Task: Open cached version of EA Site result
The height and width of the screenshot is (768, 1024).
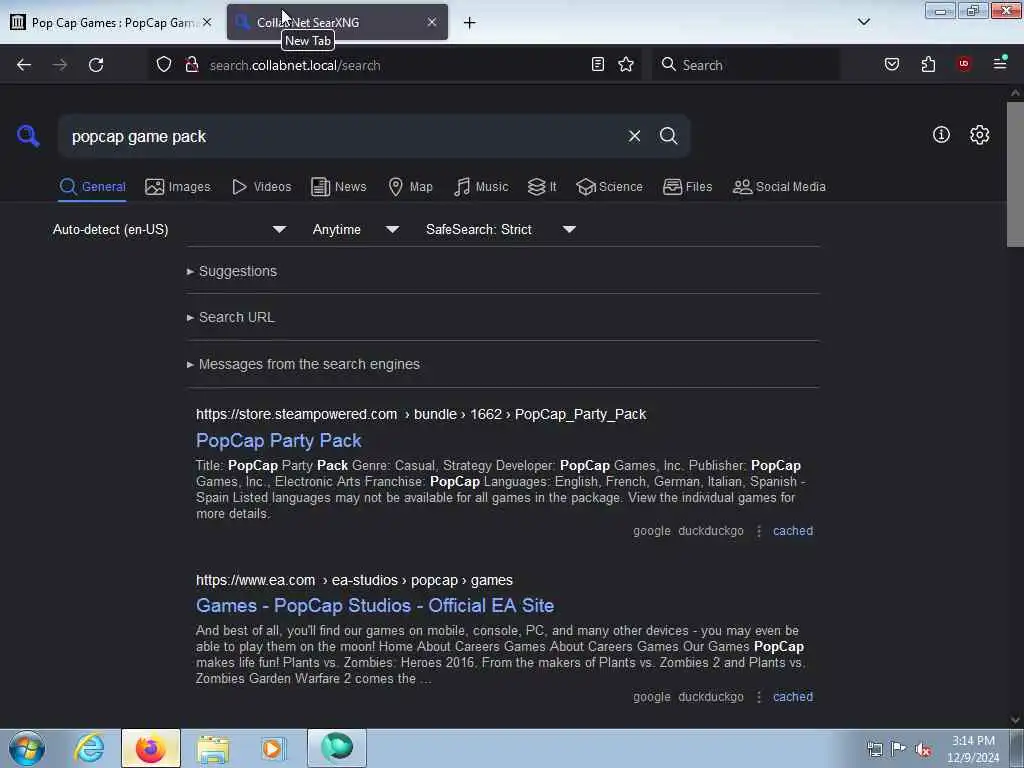Action: pyautogui.click(x=793, y=697)
